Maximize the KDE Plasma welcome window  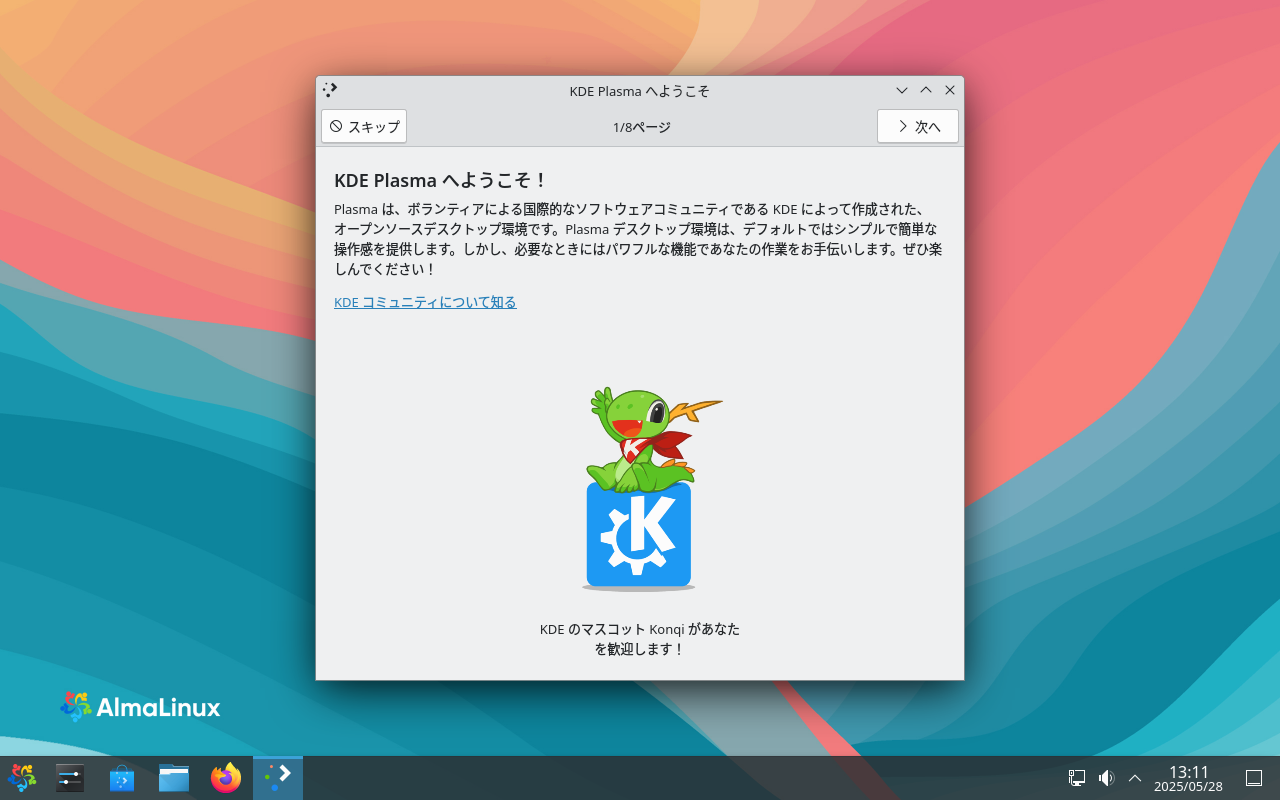click(x=926, y=90)
